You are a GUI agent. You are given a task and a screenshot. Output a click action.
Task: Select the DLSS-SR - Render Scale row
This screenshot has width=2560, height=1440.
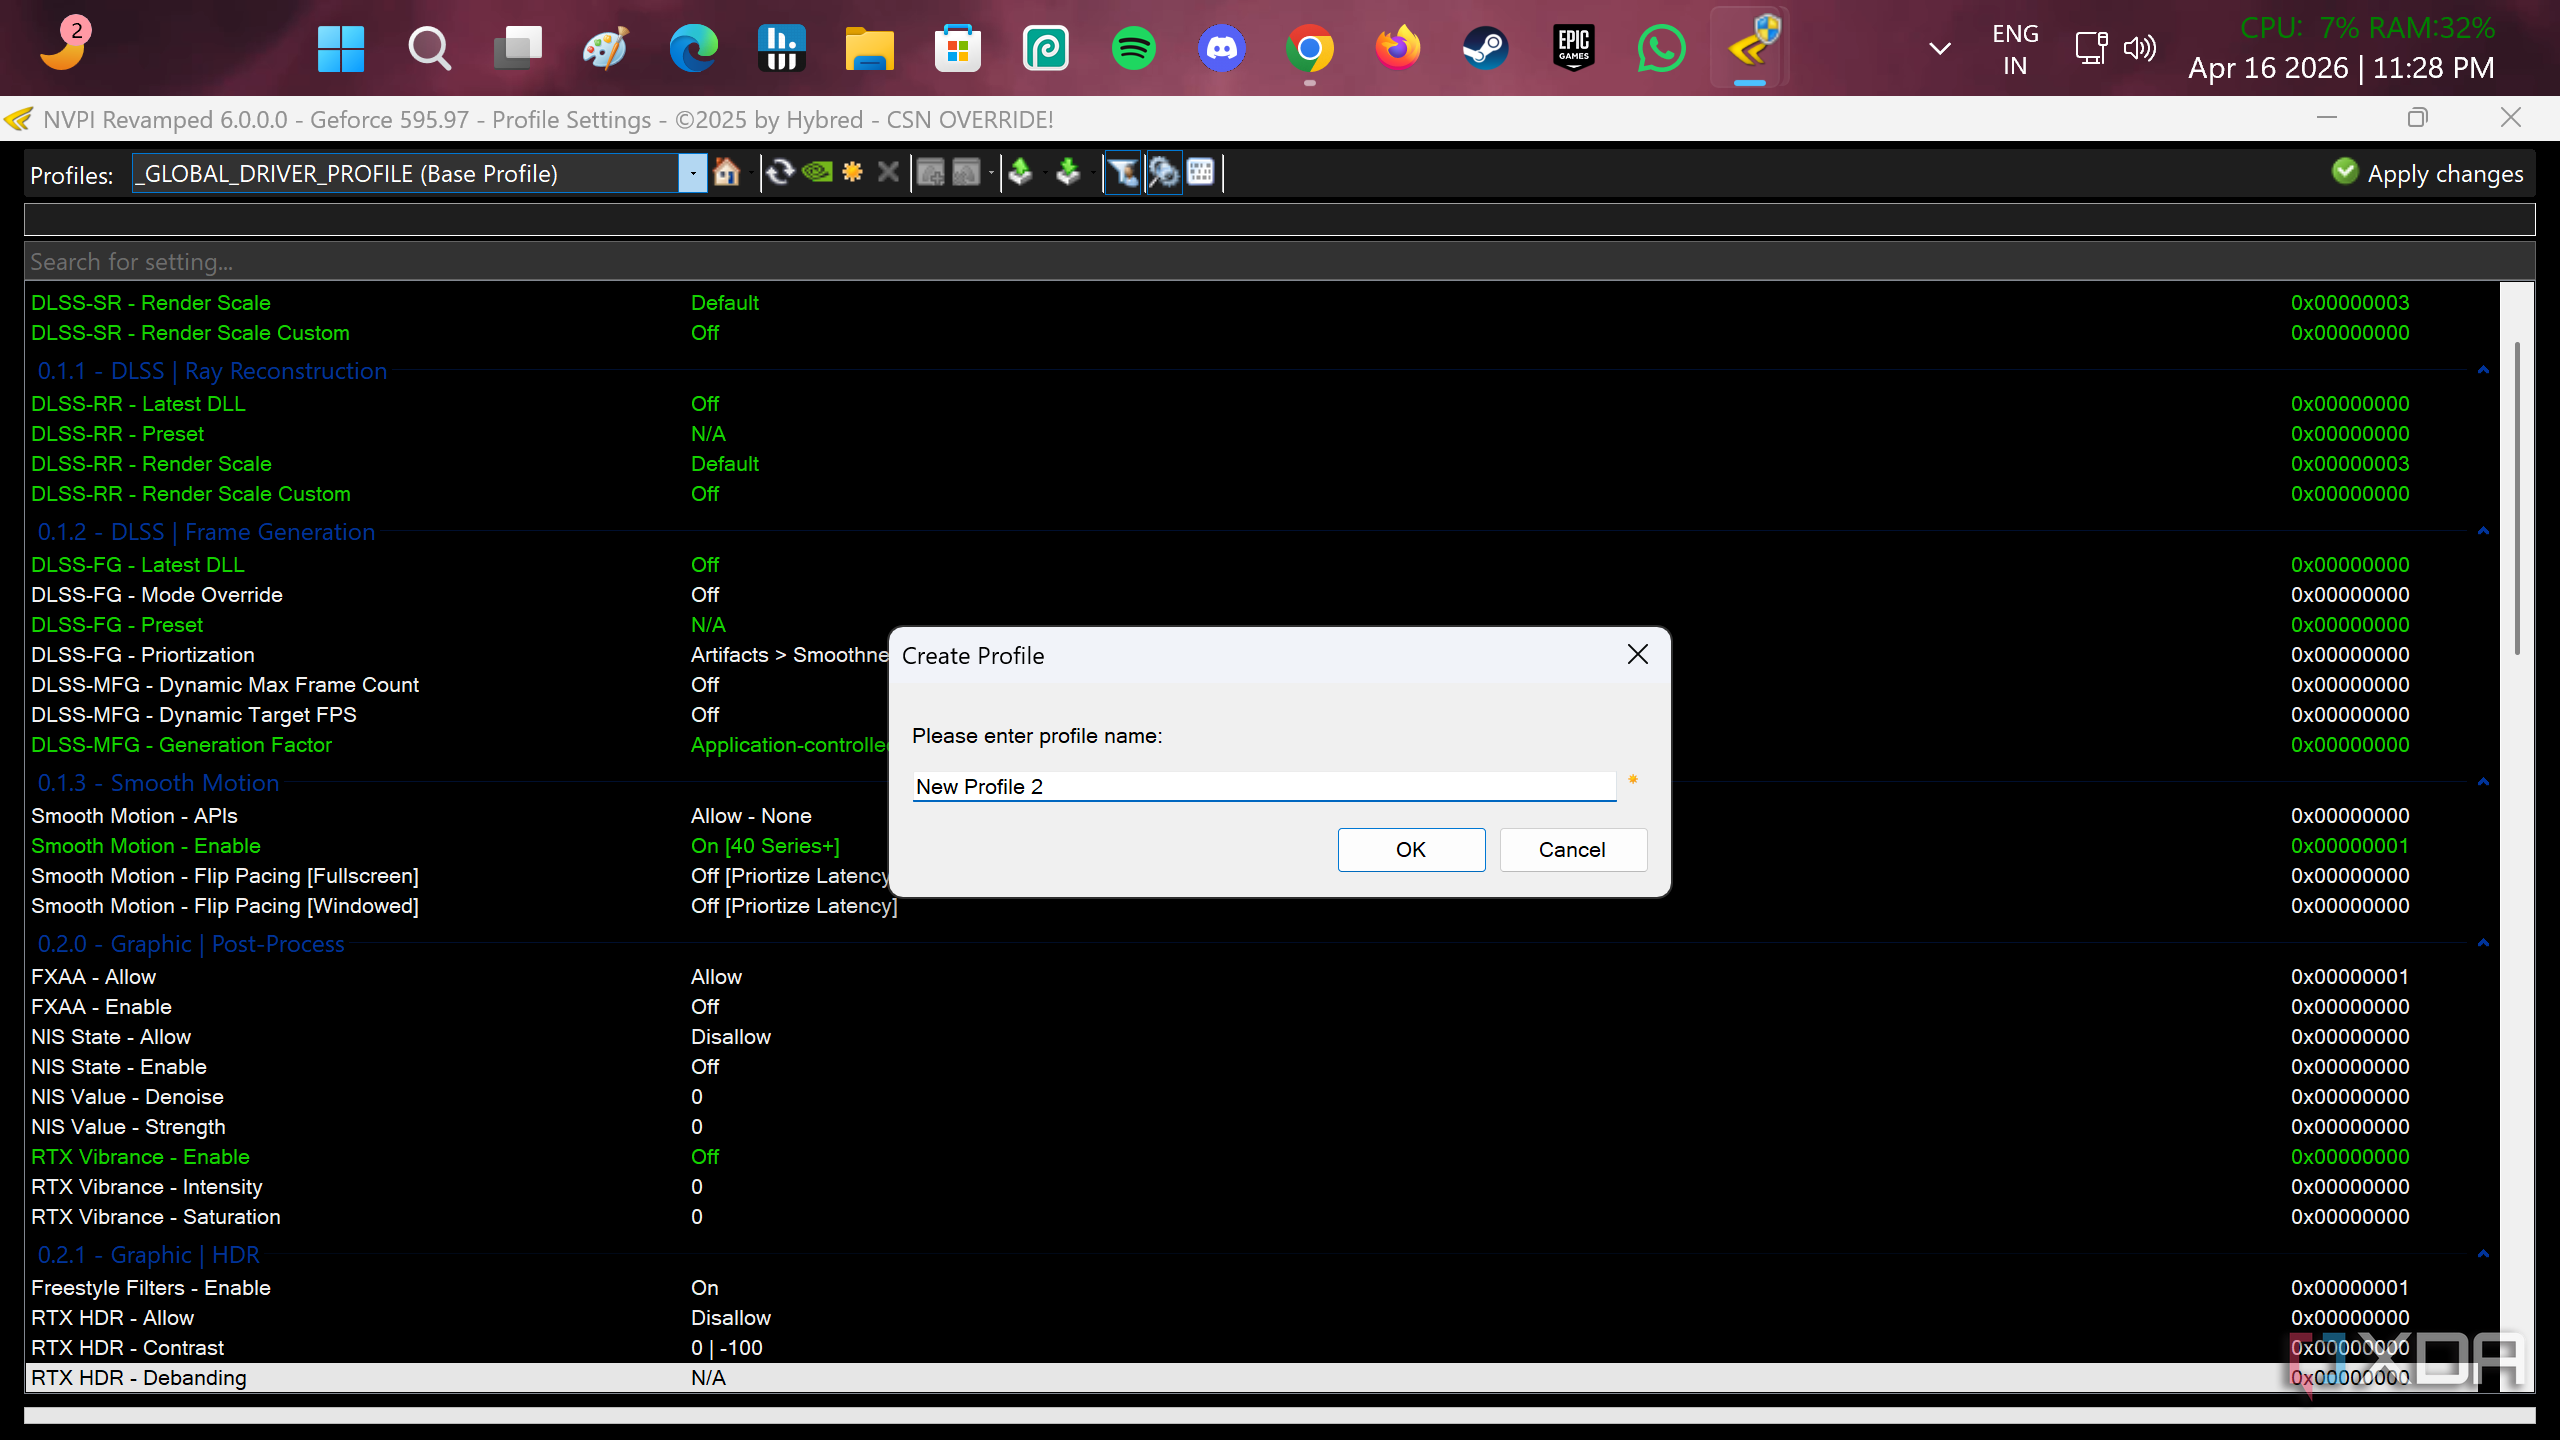coord(1263,302)
